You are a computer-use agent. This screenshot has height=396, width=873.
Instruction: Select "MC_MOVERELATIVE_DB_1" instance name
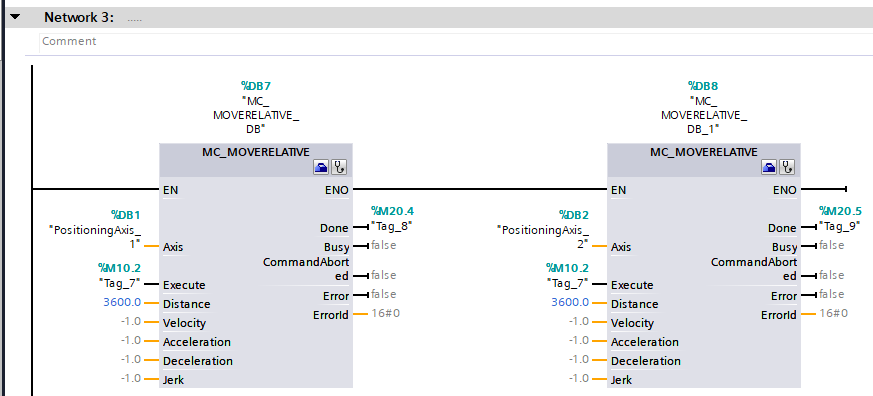pos(704,115)
